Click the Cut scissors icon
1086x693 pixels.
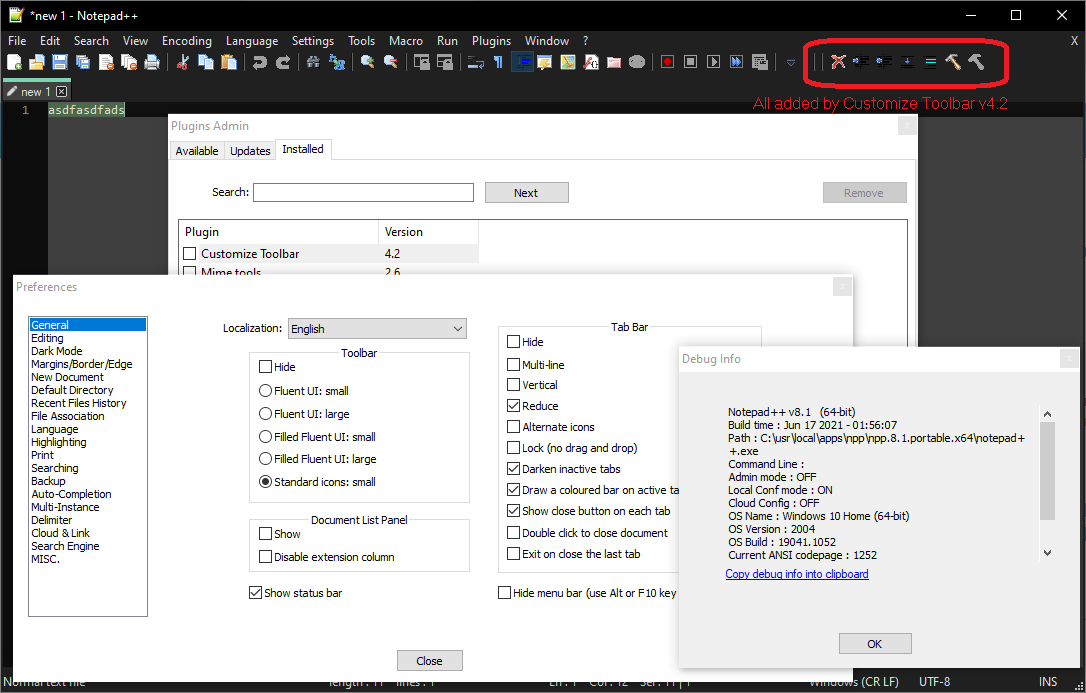[183, 62]
